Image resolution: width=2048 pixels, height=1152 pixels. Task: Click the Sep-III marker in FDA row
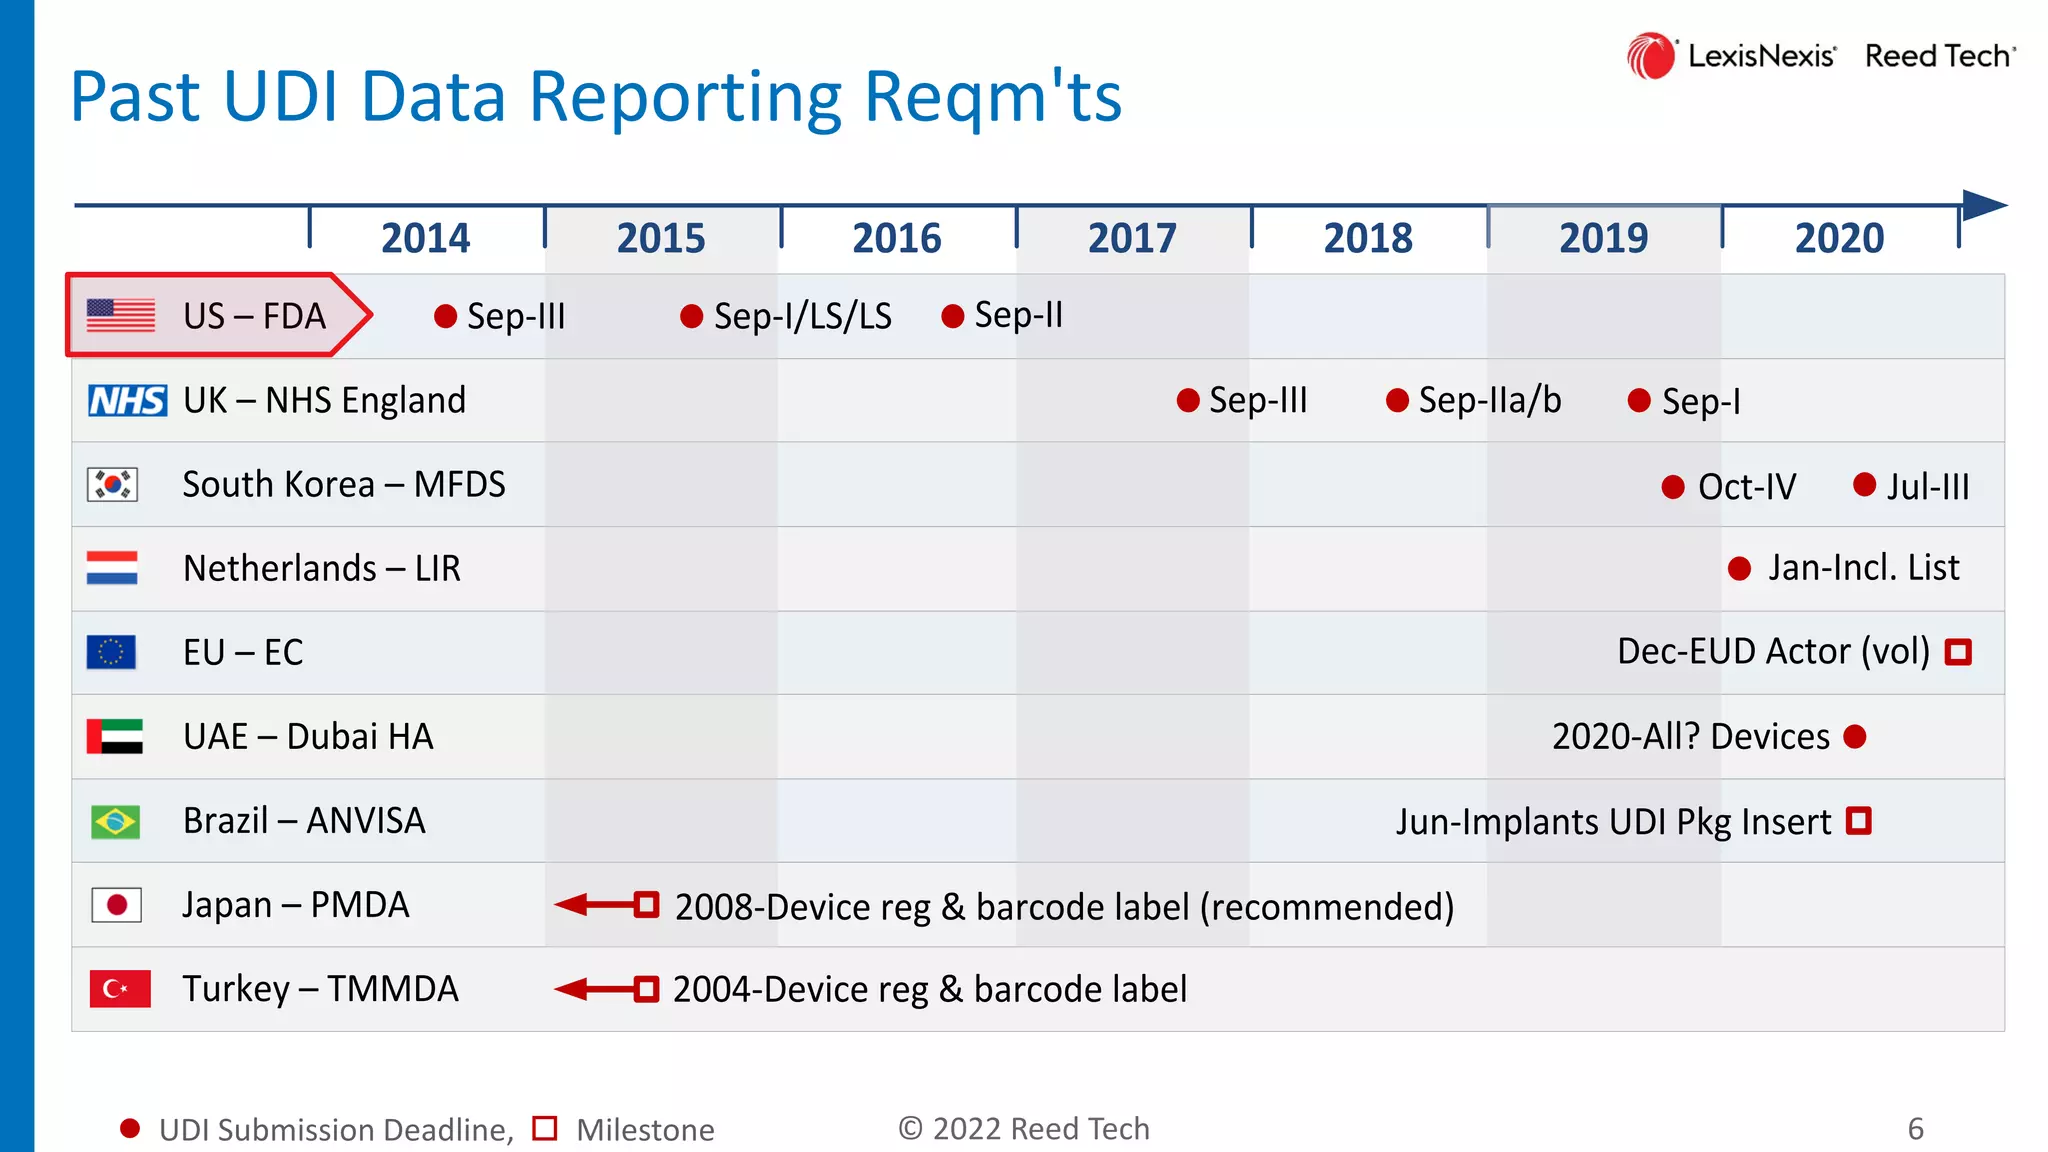(446, 317)
